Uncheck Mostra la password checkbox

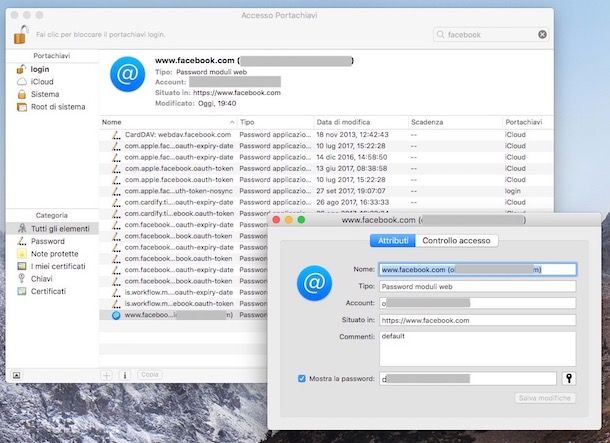coord(302,378)
